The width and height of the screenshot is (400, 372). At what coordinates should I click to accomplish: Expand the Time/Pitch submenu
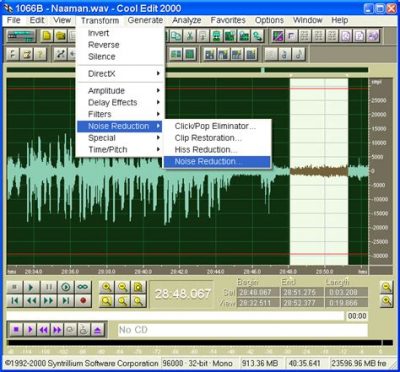pos(120,150)
